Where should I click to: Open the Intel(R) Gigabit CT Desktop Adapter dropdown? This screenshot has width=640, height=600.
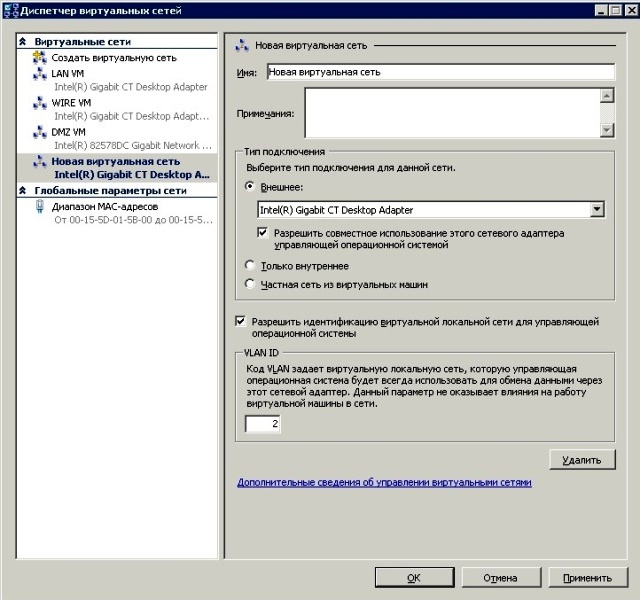(597, 209)
